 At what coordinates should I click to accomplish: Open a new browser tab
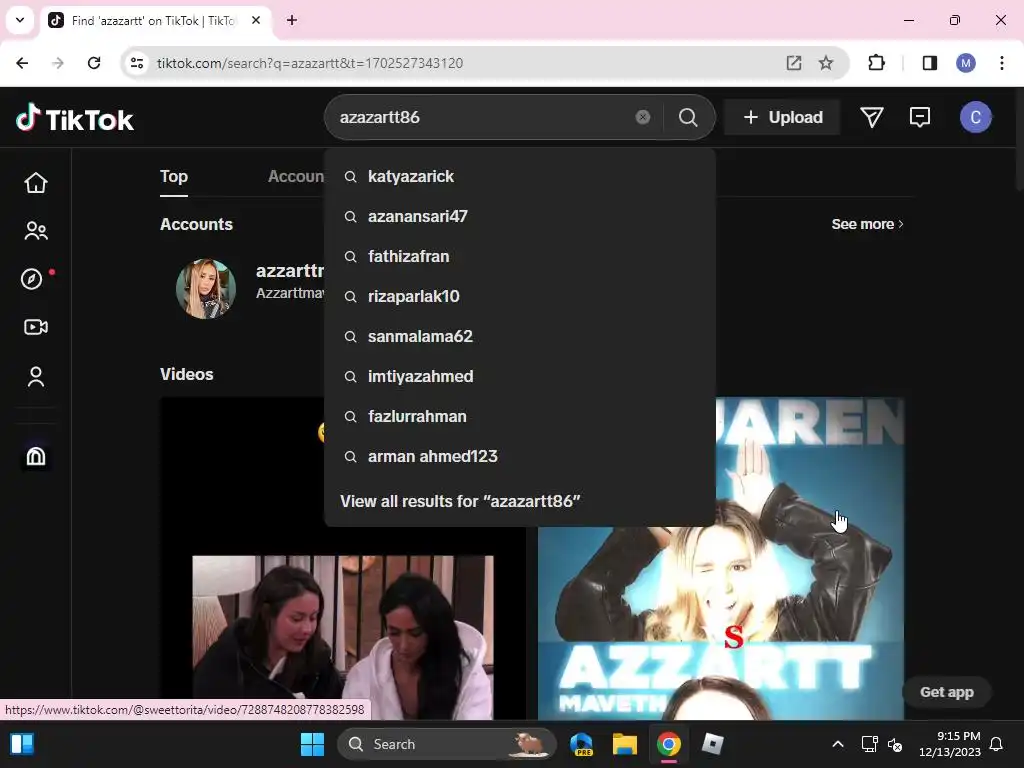click(x=292, y=20)
